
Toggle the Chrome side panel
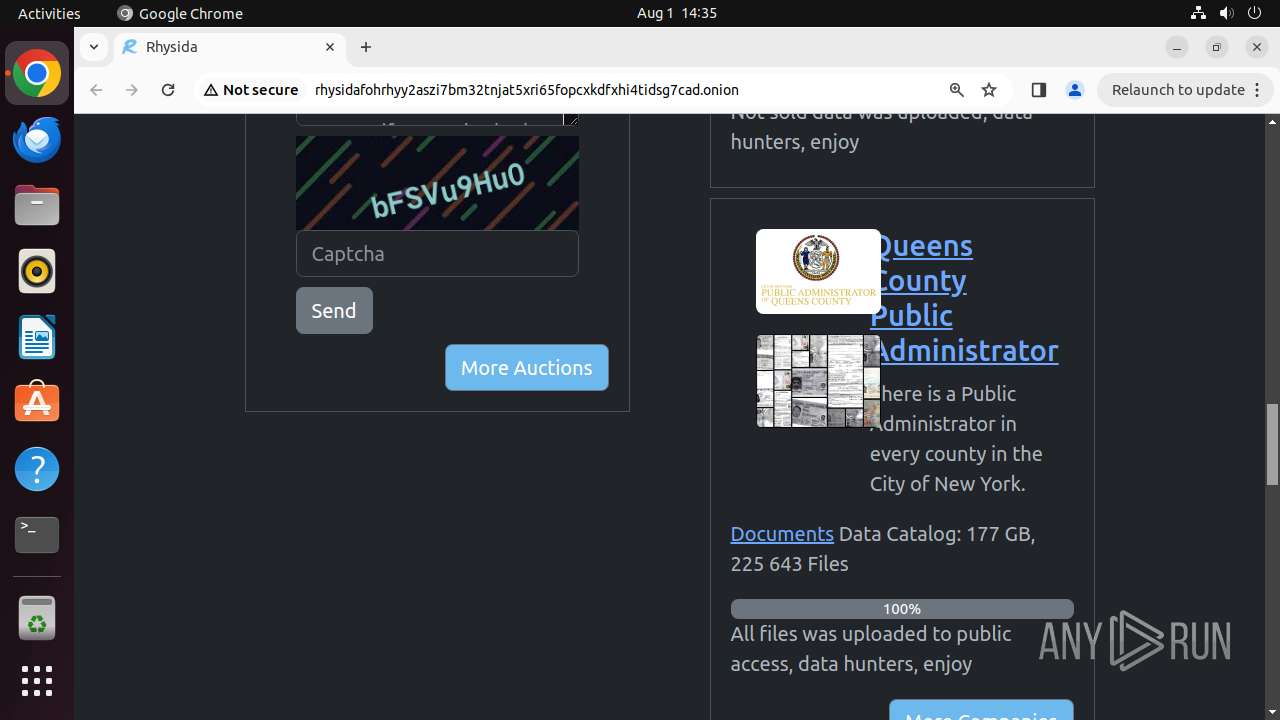(x=1039, y=90)
